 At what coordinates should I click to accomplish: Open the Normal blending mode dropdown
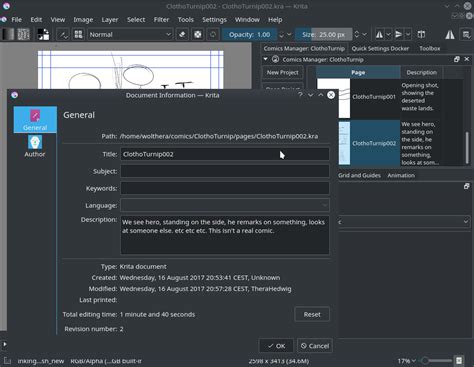click(x=130, y=34)
